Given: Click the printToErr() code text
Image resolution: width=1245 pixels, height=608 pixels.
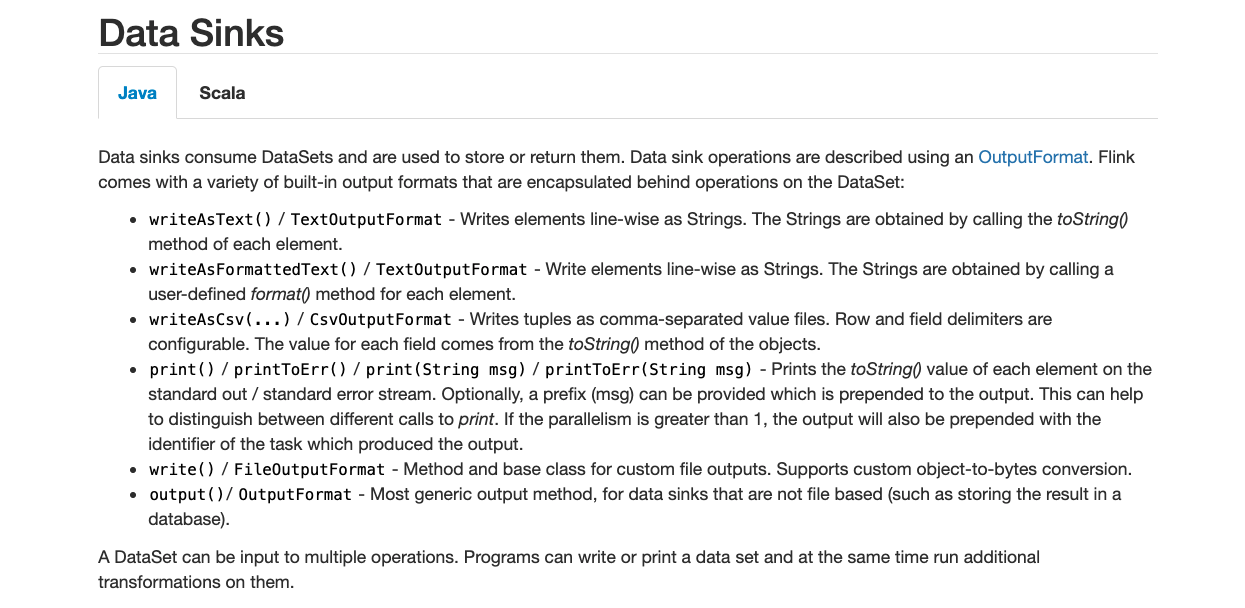Looking at the screenshot, I should (x=290, y=369).
